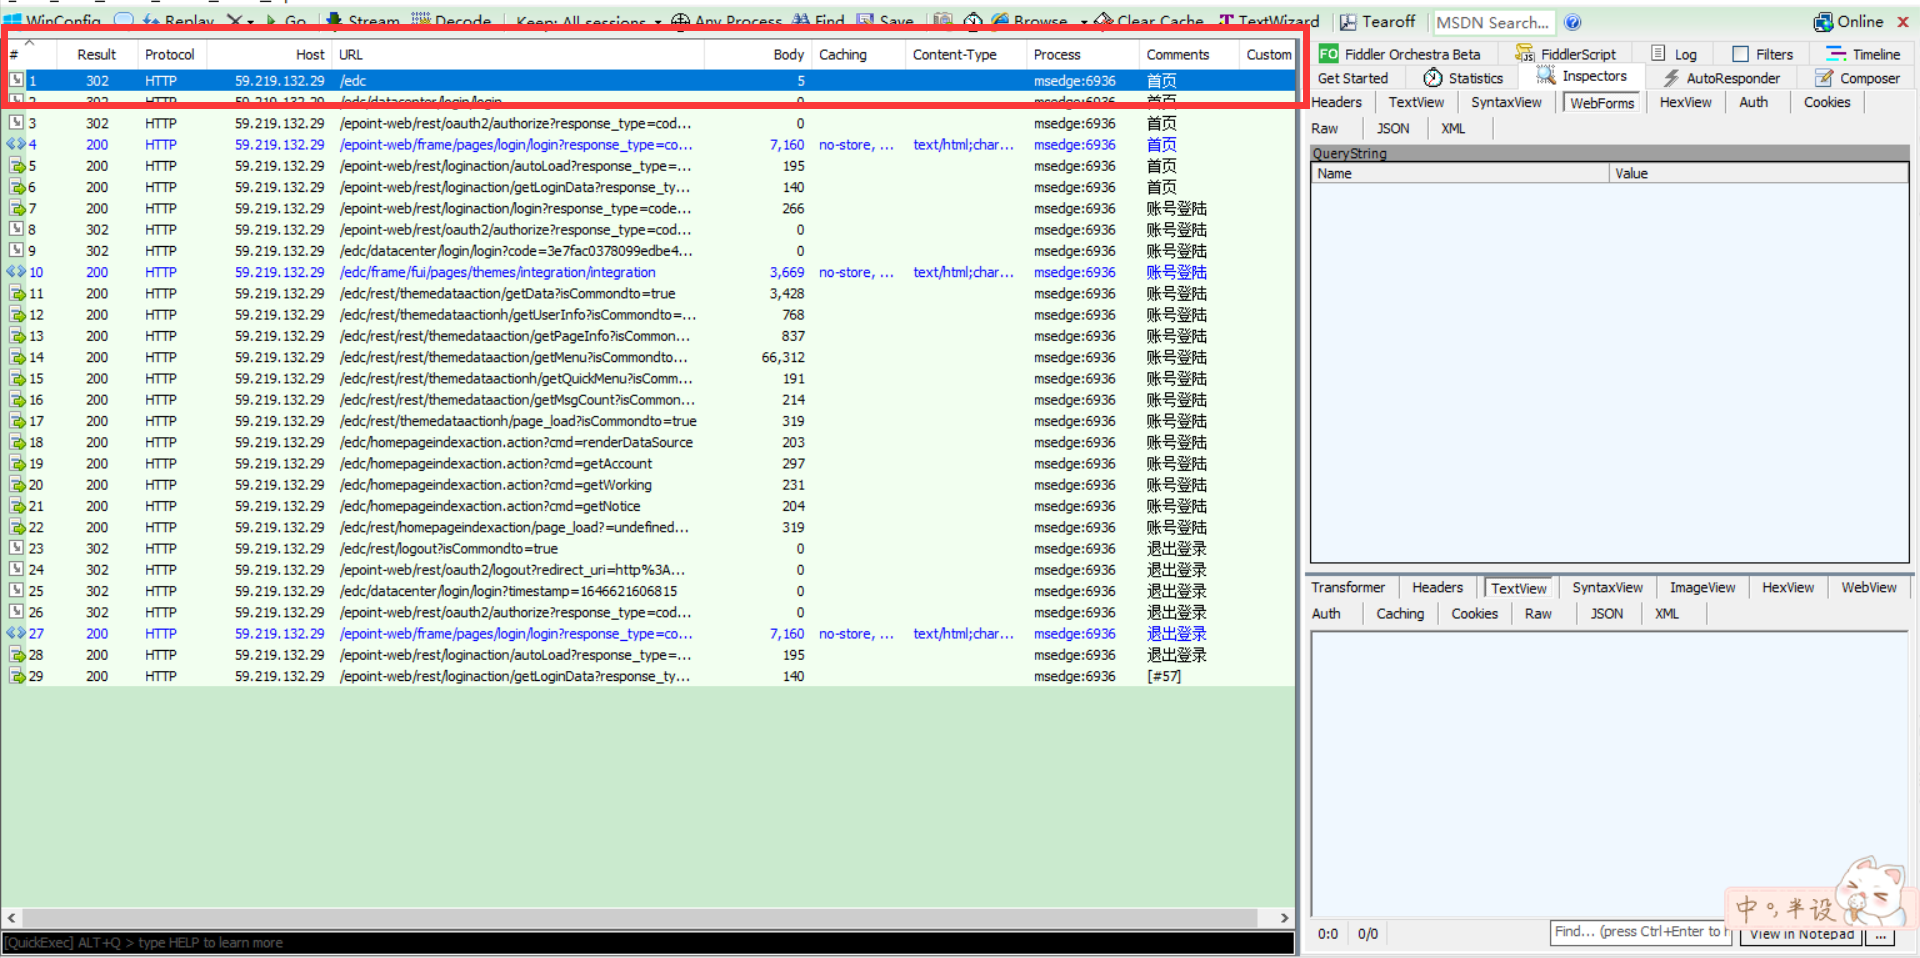Click the Comments column header

[1188, 54]
